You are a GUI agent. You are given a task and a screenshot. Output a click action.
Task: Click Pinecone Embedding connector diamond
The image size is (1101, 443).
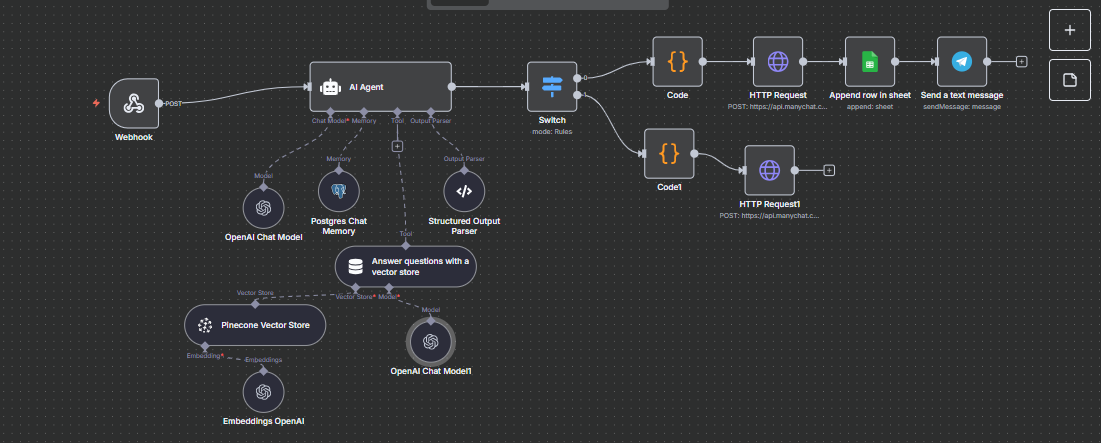click(204, 346)
